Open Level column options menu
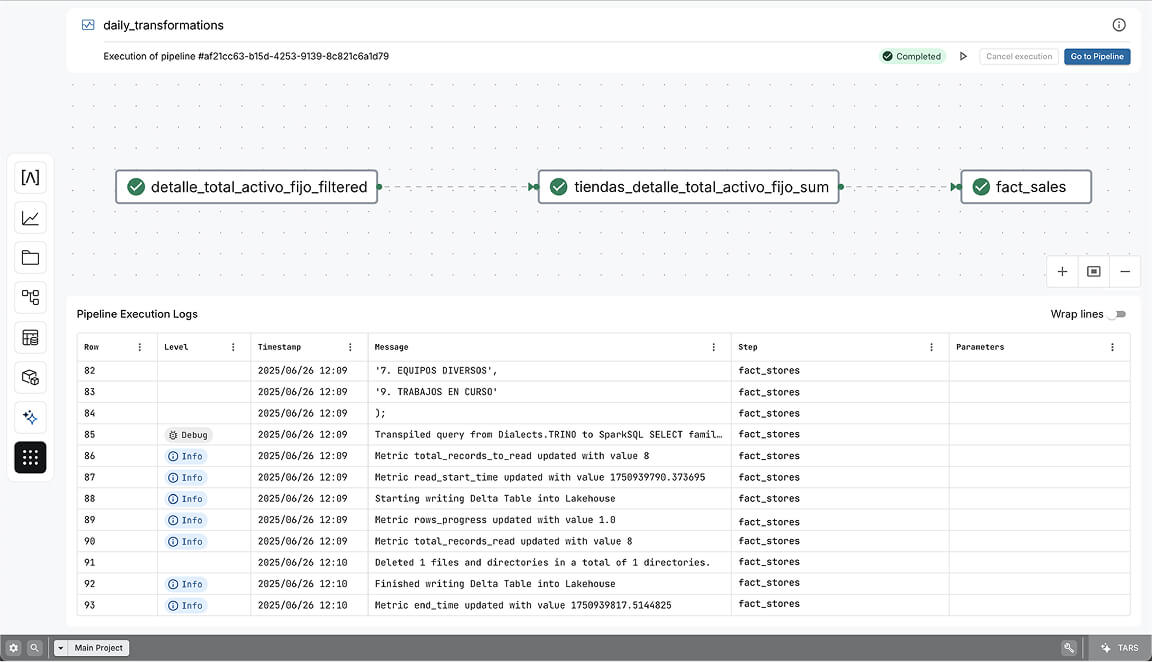 pyautogui.click(x=233, y=348)
